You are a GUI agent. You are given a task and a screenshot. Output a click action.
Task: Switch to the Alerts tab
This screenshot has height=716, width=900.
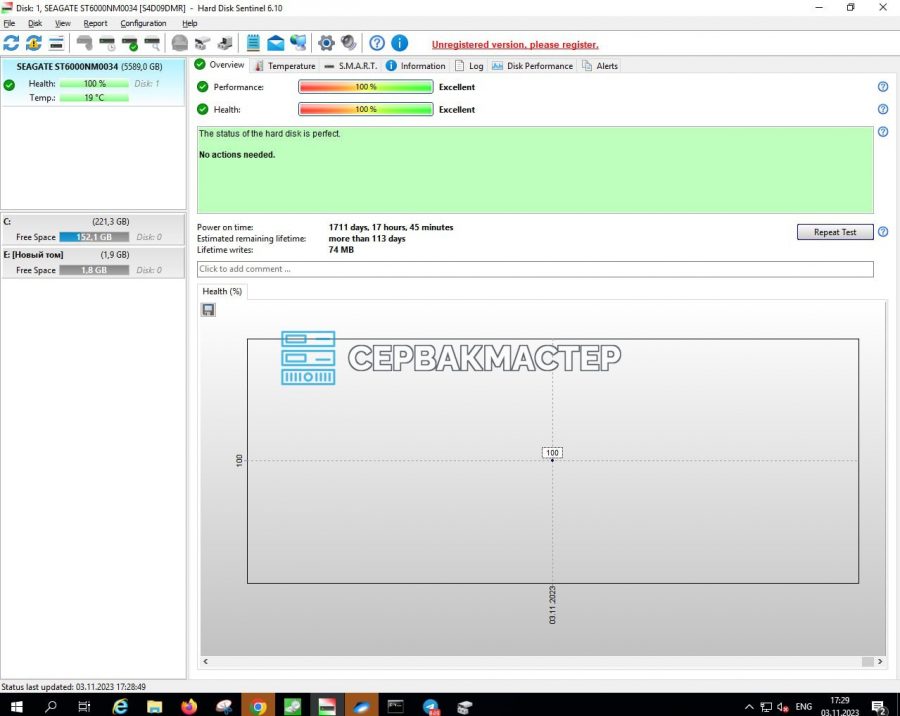[x=600, y=66]
